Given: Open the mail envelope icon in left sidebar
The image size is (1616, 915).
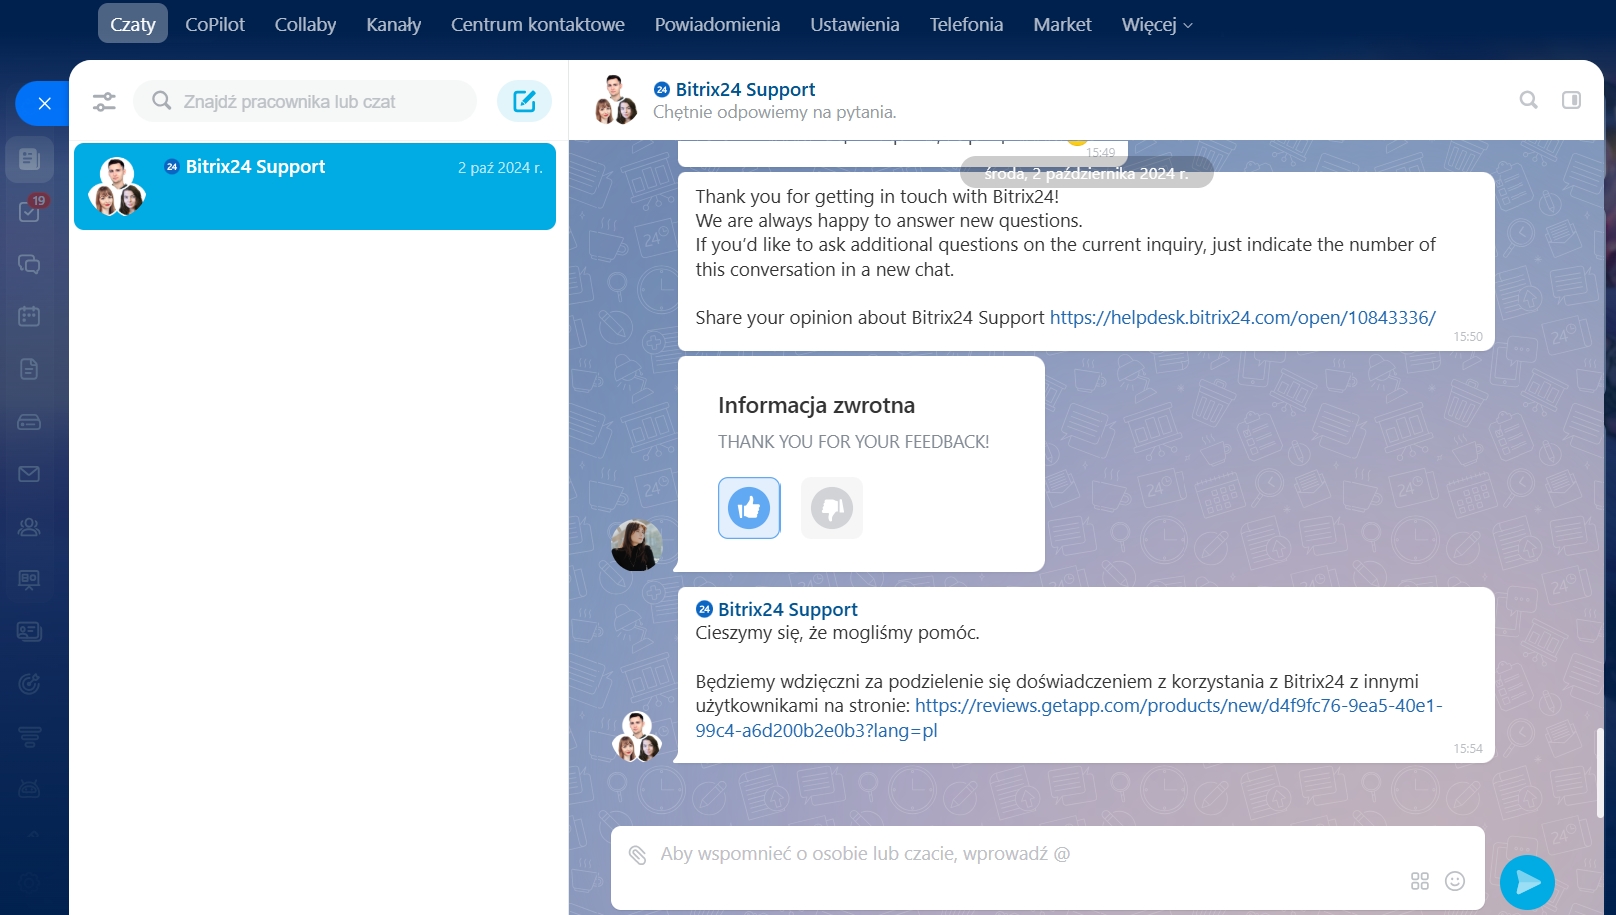Looking at the screenshot, I should [29, 474].
